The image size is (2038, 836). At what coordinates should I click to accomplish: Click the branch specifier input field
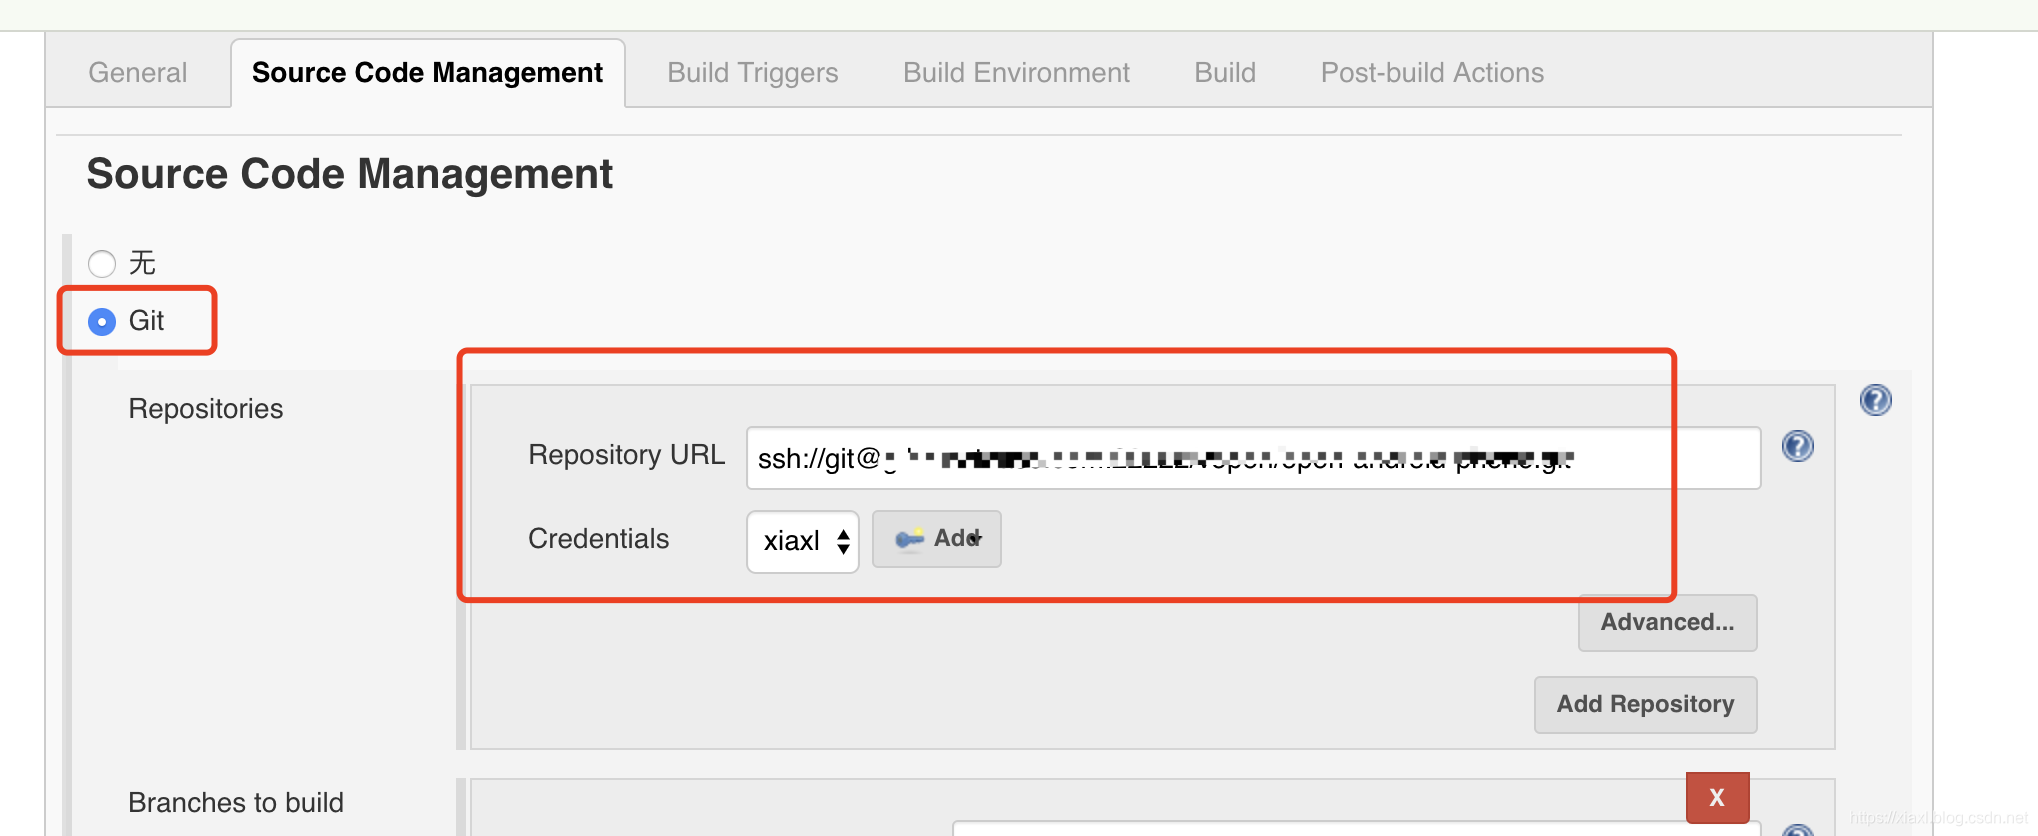[x=1356, y=829]
